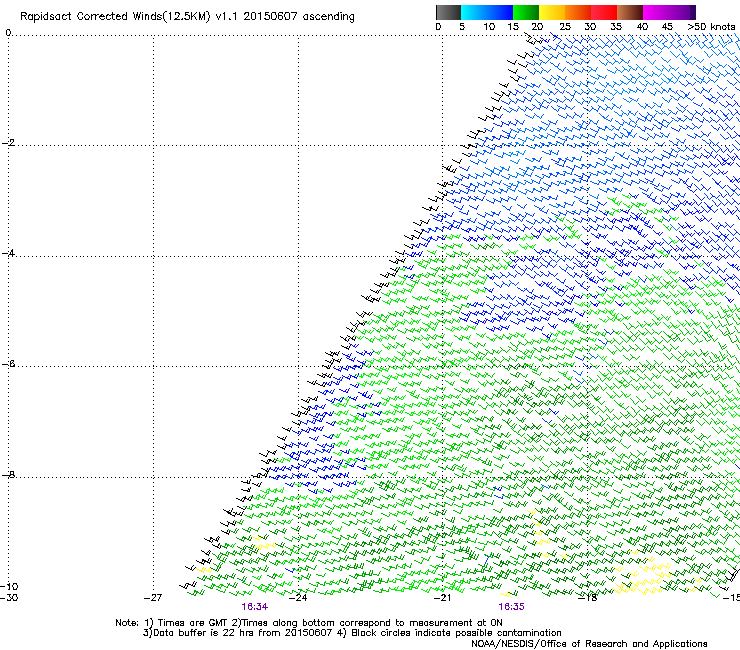
Task: Click the orange 25-30 knots legend swatch
Action: click(578, 12)
